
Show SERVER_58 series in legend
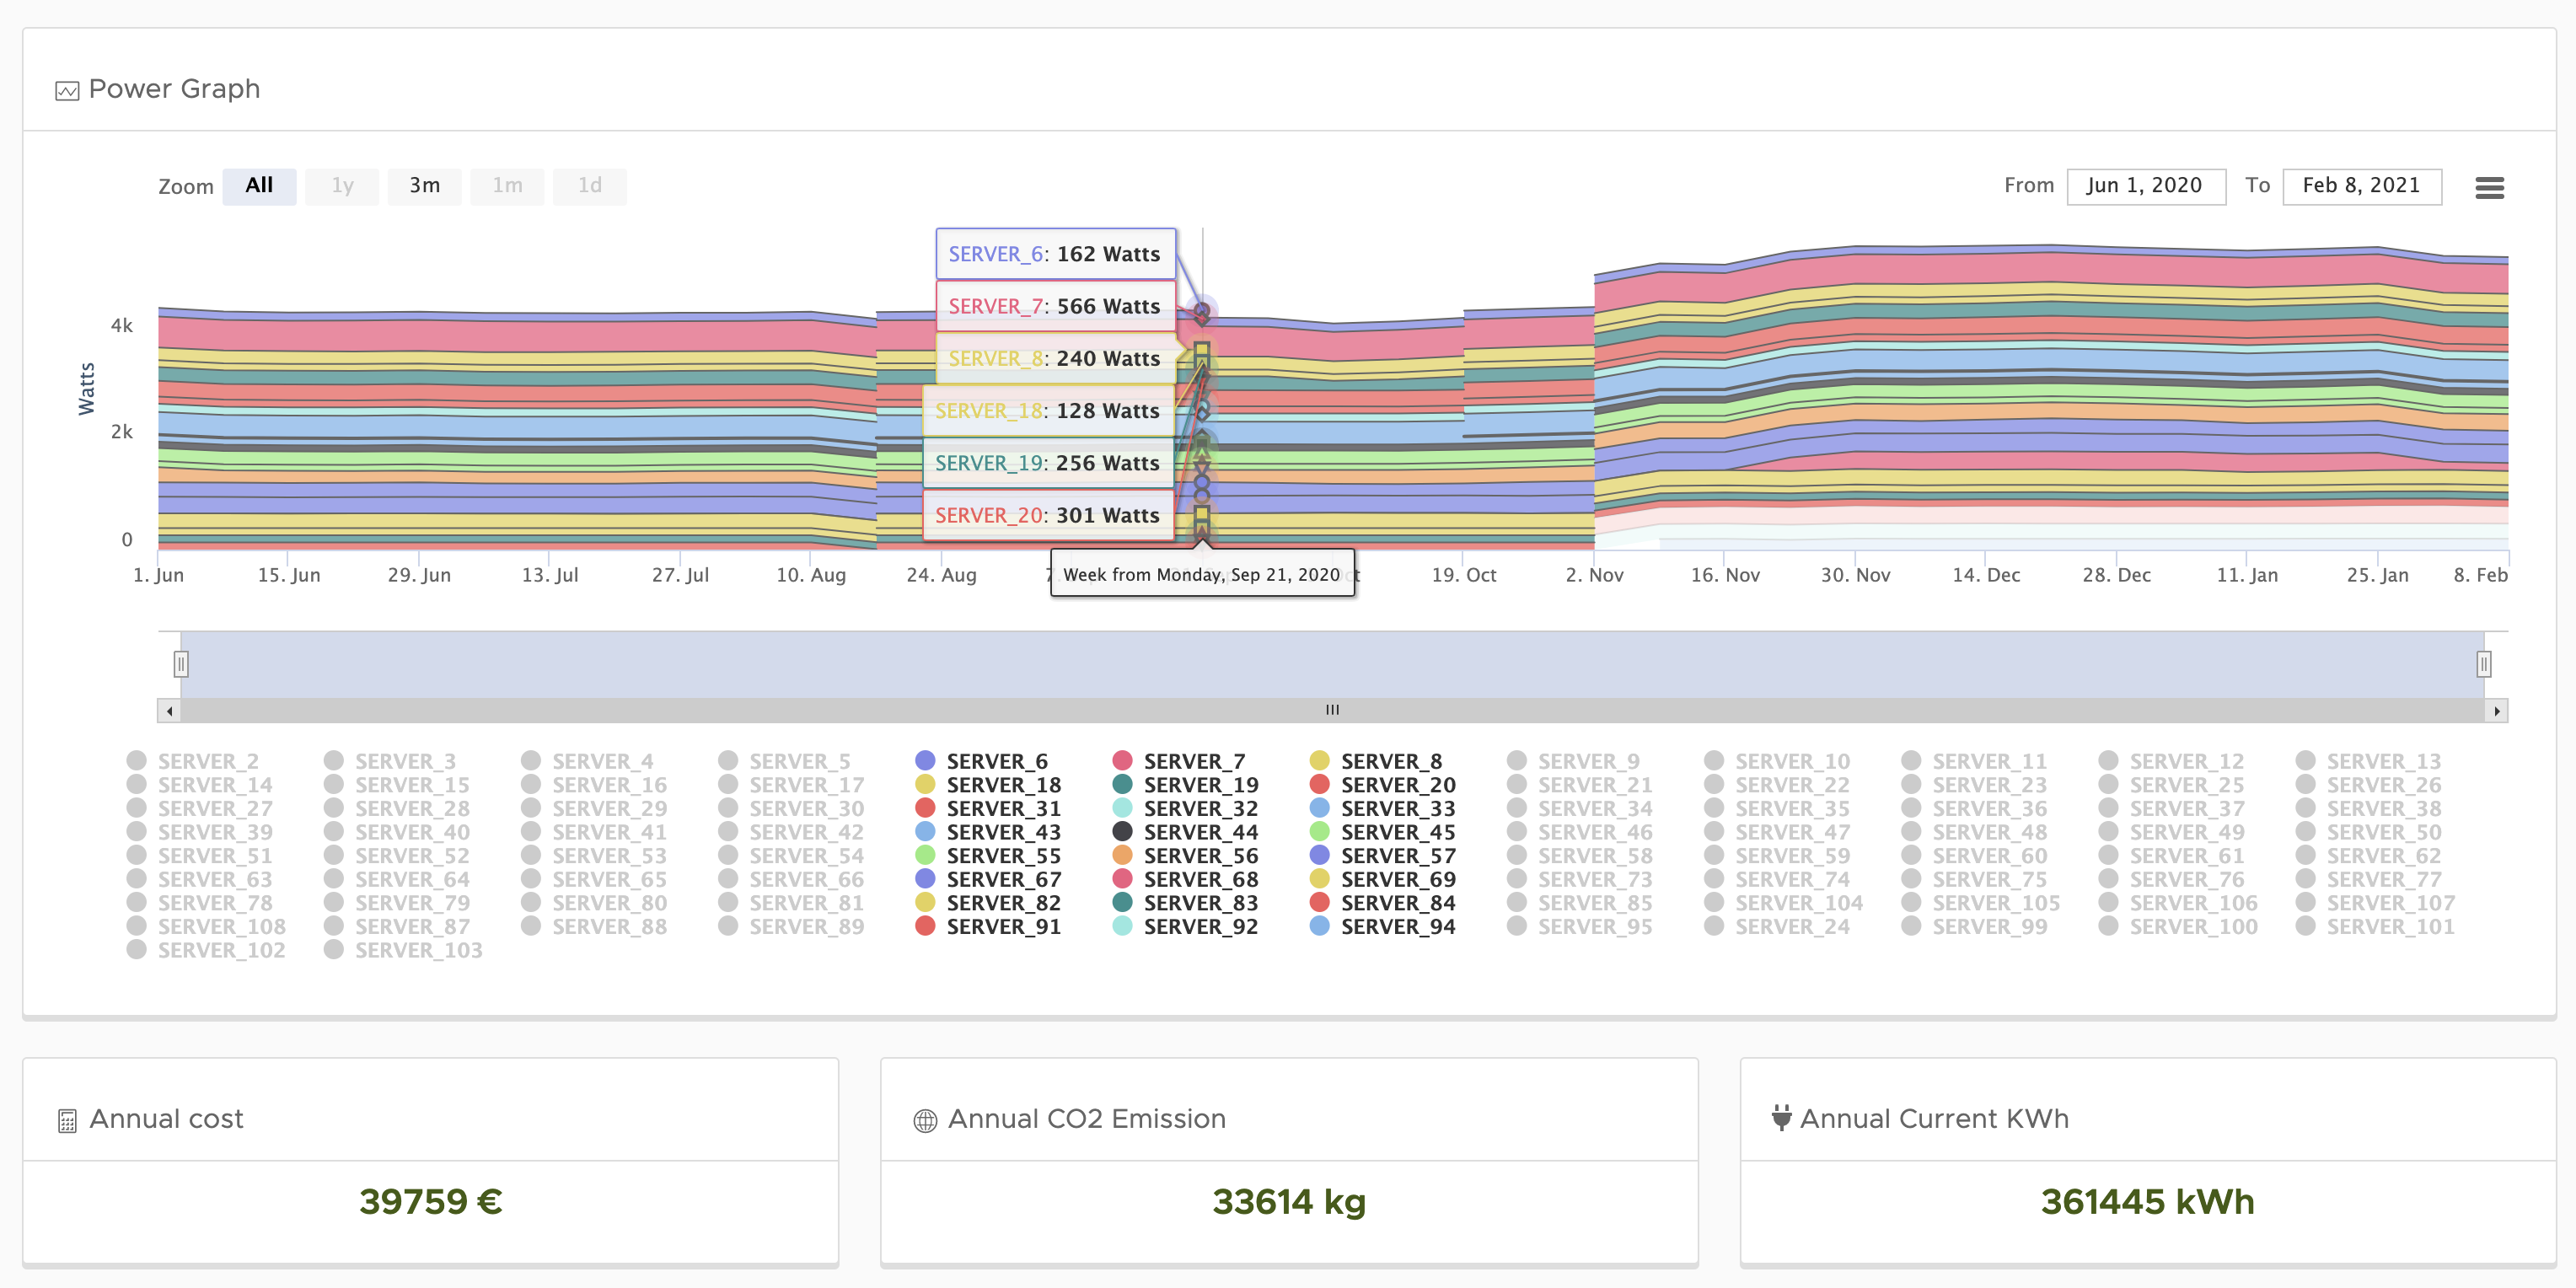(1579, 856)
